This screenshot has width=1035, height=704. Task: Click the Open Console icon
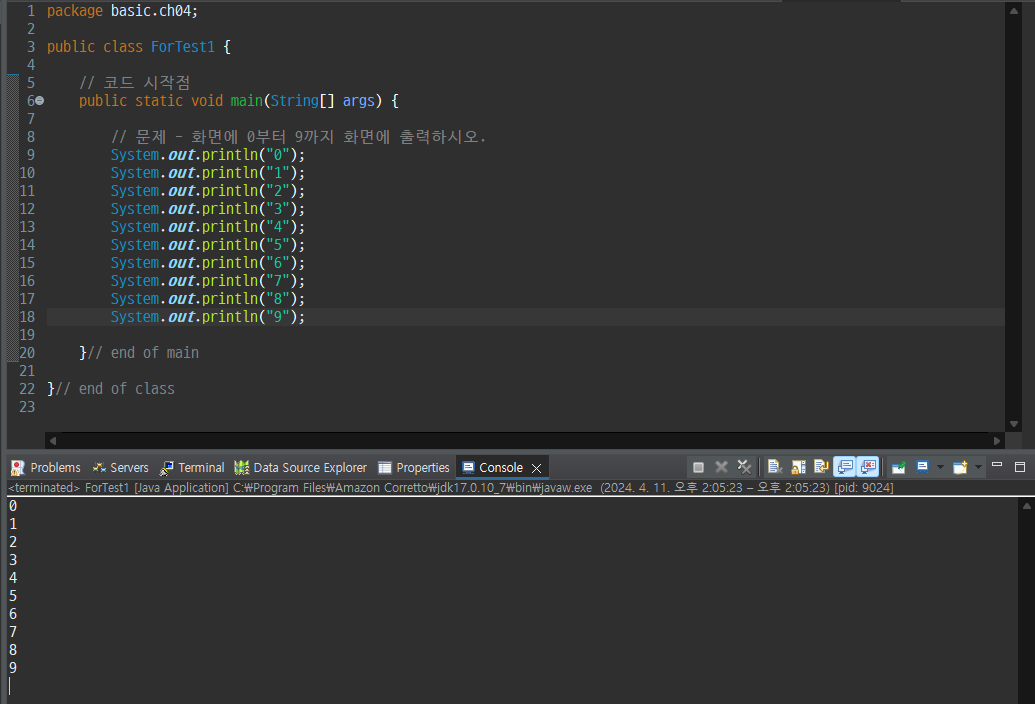[960, 467]
